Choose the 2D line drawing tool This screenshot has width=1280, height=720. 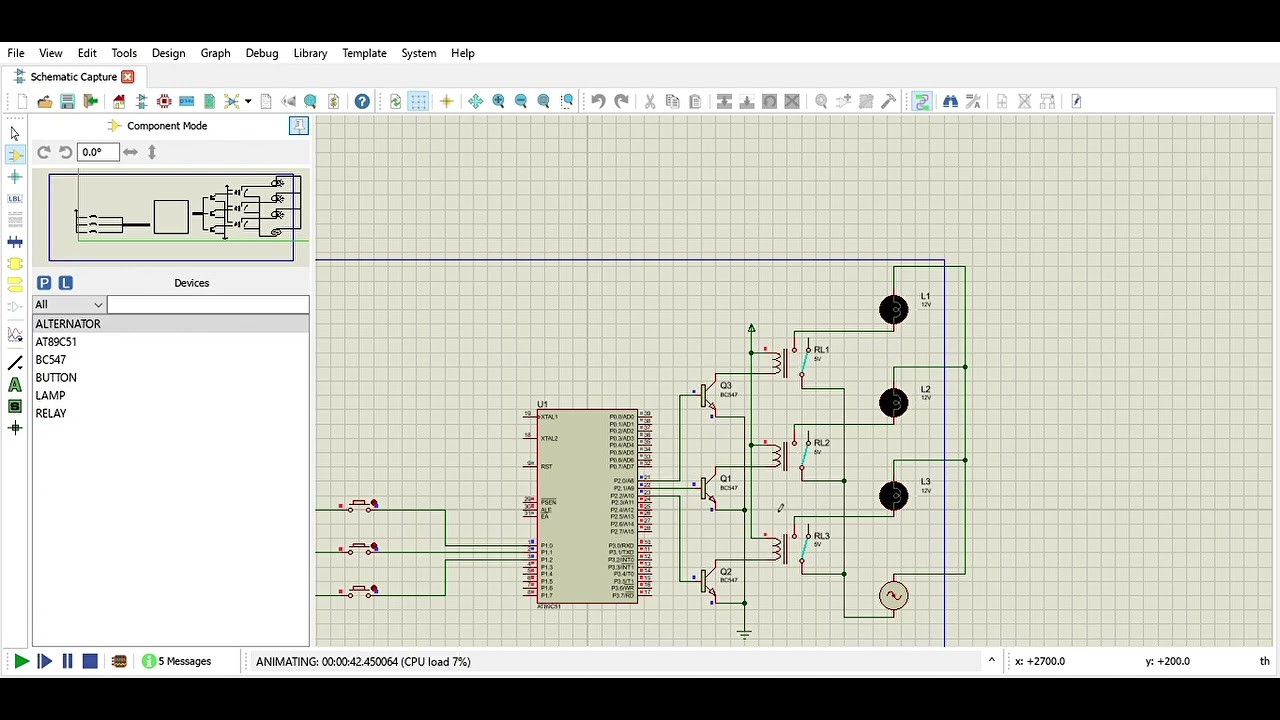[x=15, y=363]
